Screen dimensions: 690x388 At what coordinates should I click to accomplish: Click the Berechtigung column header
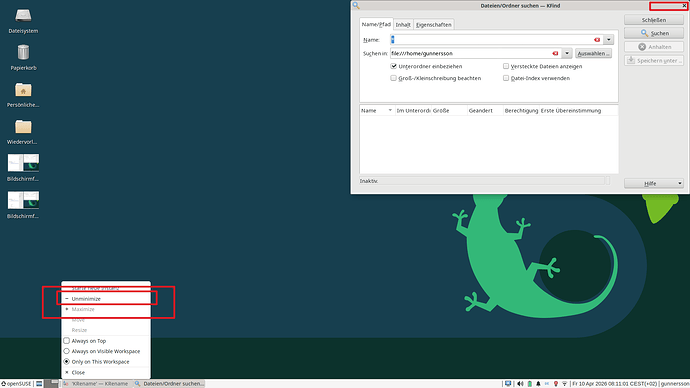click(521, 110)
